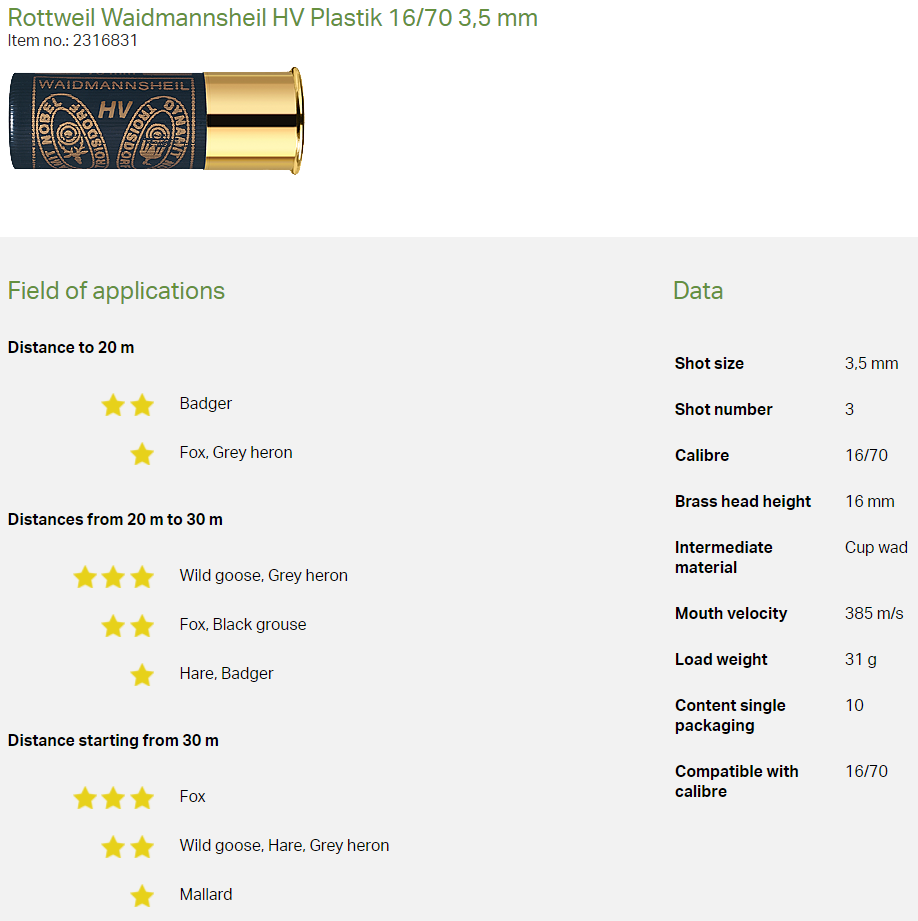Select the Distances from 20 m to 30 m subheading
The height and width of the screenshot is (921, 918).
(115, 520)
